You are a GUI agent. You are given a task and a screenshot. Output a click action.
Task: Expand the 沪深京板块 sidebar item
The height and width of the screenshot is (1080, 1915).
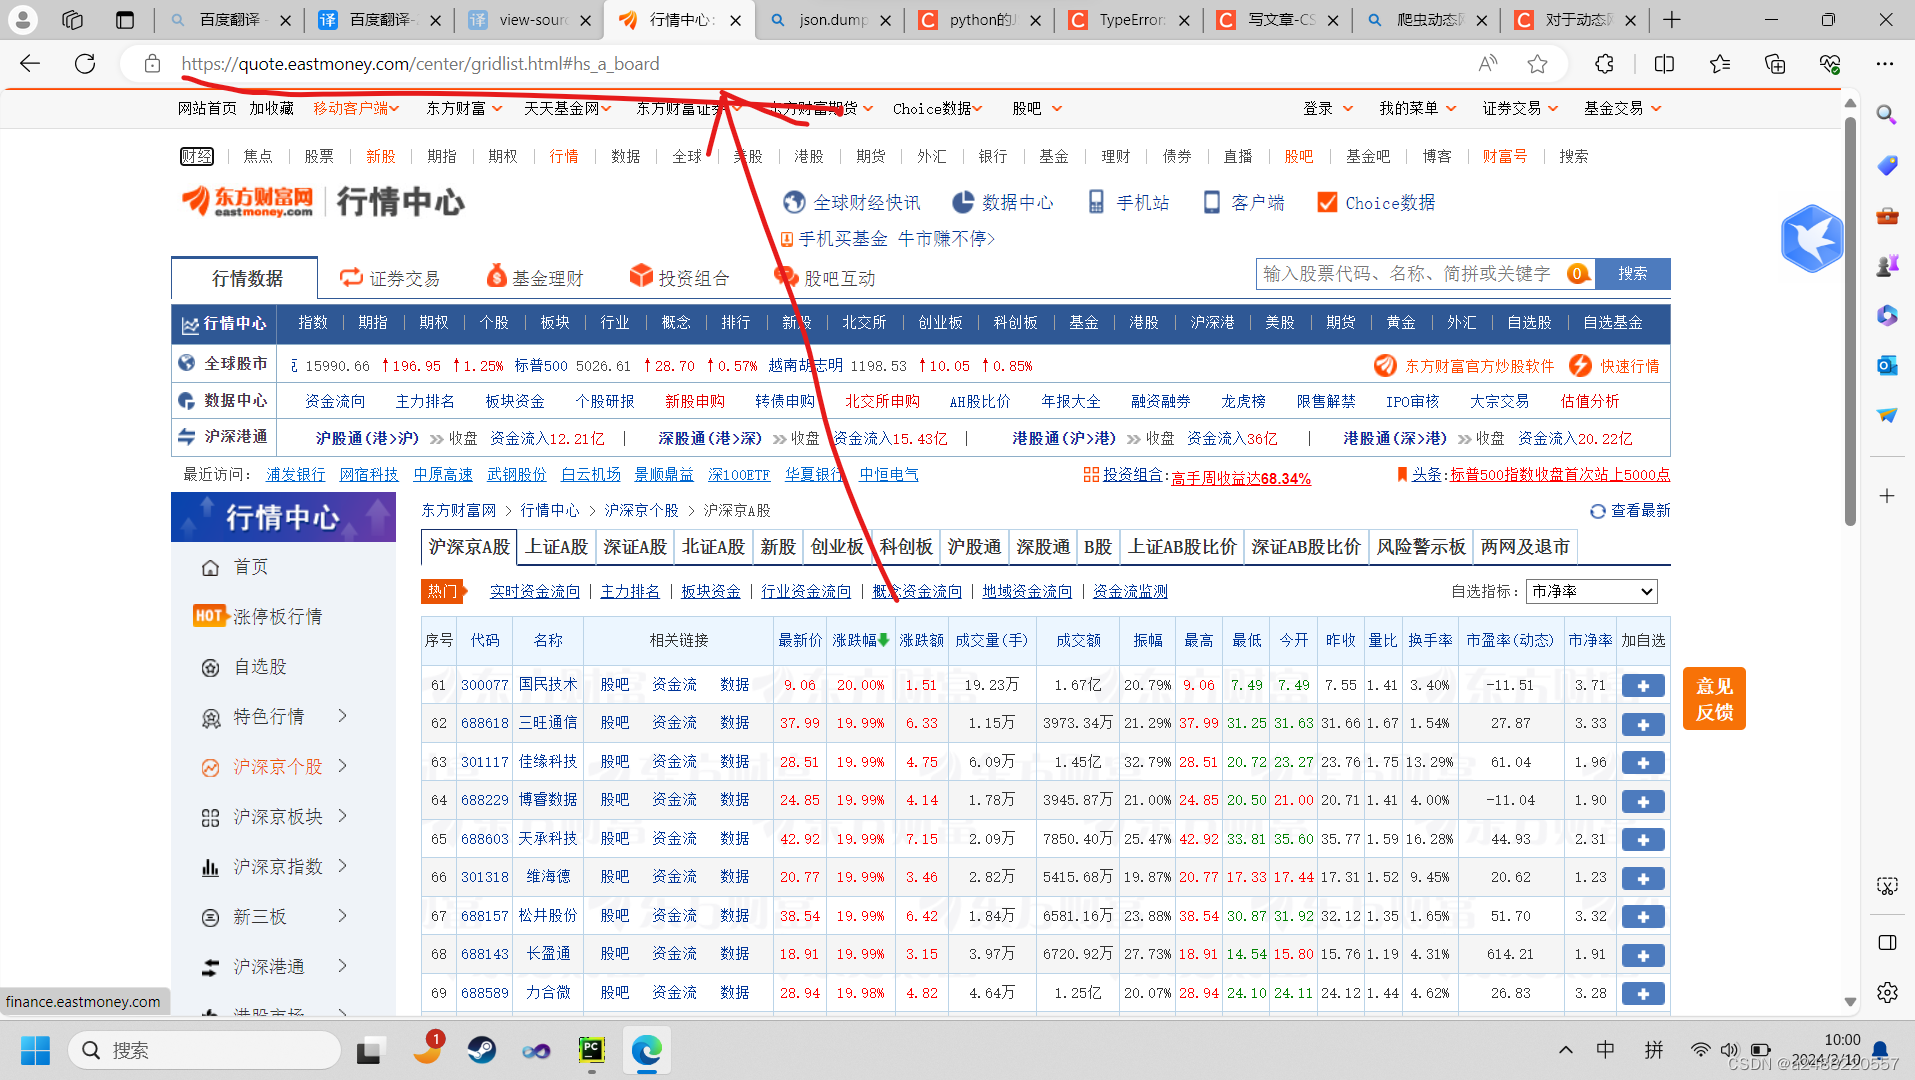coord(342,816)
